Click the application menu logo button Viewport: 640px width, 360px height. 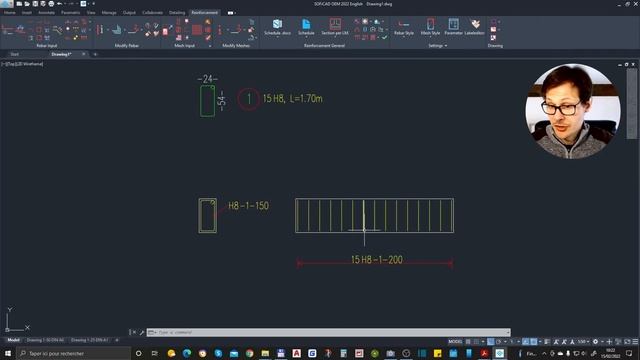[x=7, y=4]
